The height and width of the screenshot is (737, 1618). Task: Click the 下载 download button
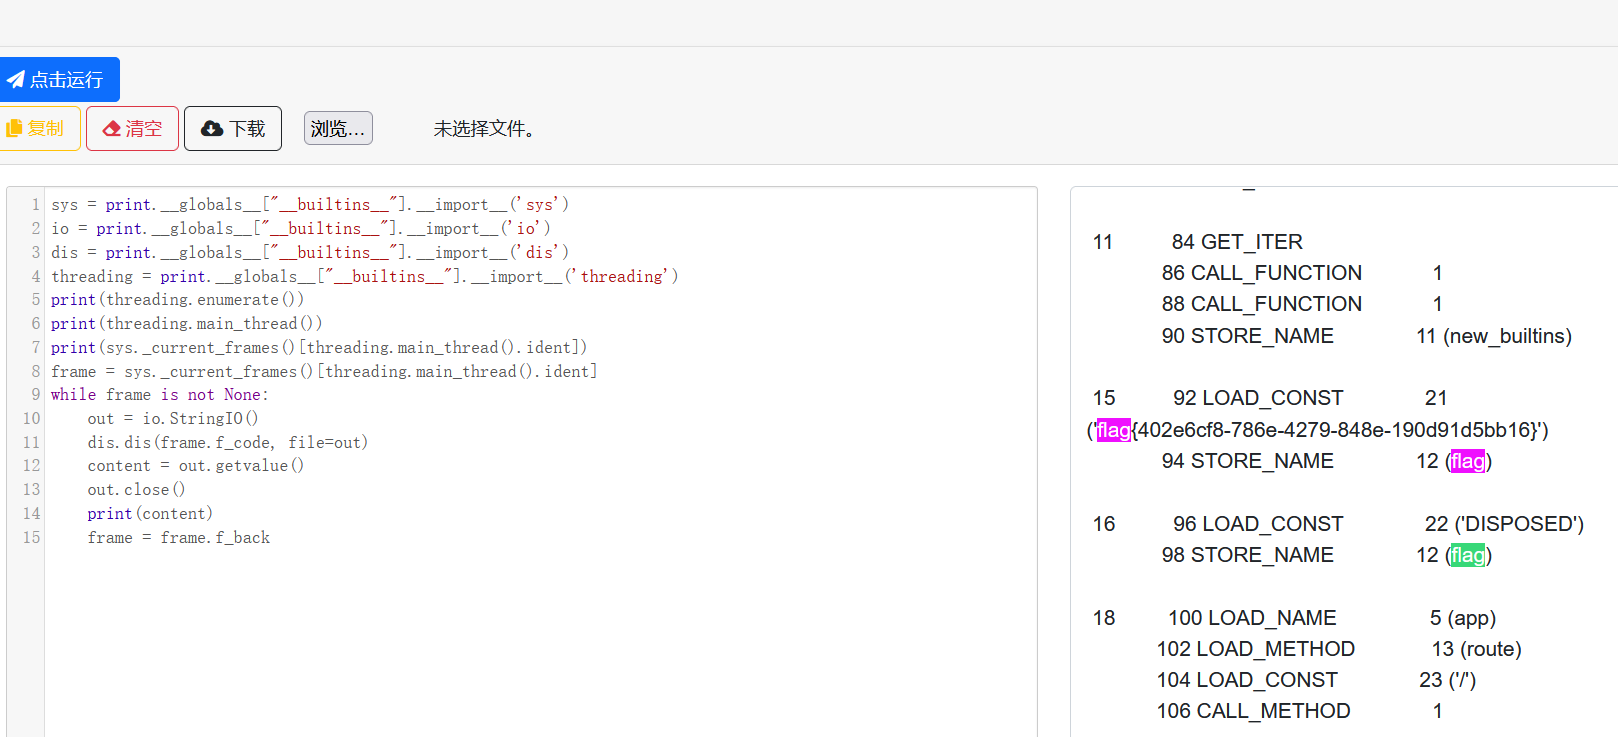(x=233, y=128)
